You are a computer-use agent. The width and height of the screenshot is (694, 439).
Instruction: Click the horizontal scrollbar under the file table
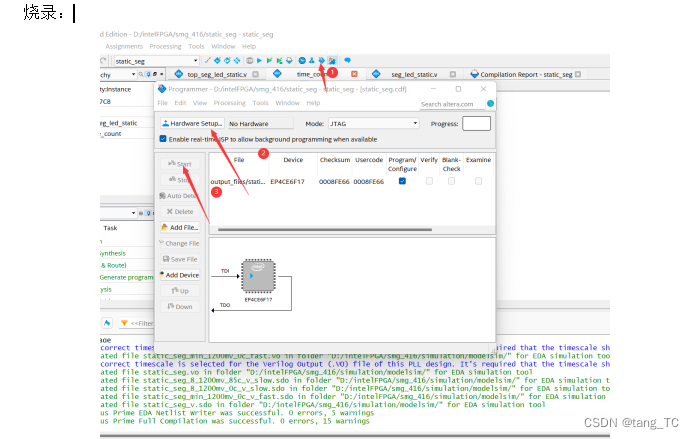325,230
